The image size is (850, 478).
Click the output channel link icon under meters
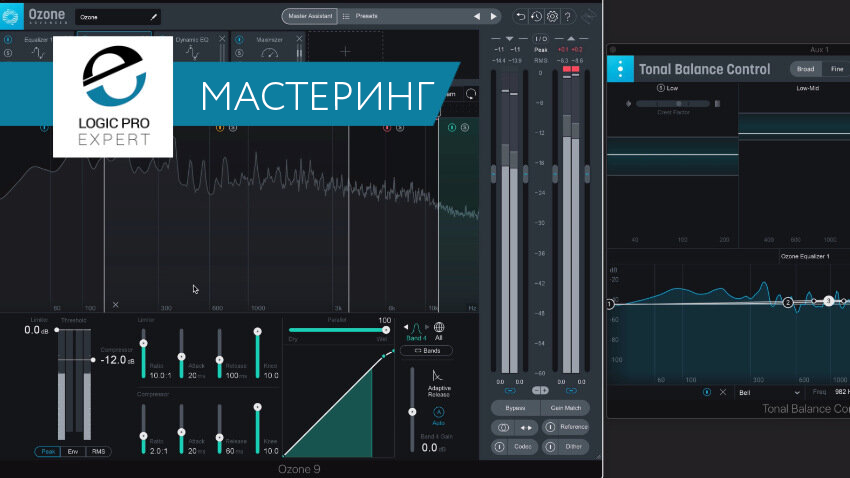[x=571, y=390]
